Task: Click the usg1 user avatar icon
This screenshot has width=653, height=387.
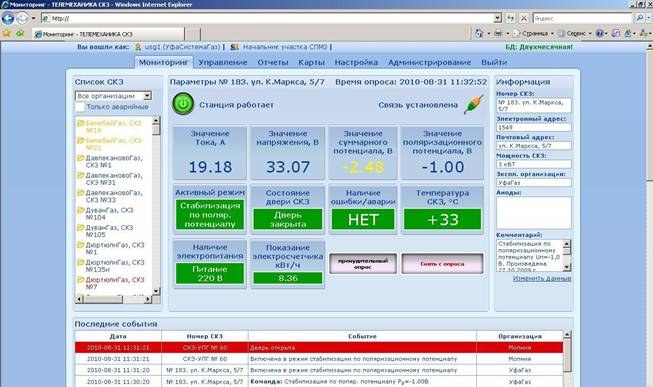Action: (x=138, y=47)
